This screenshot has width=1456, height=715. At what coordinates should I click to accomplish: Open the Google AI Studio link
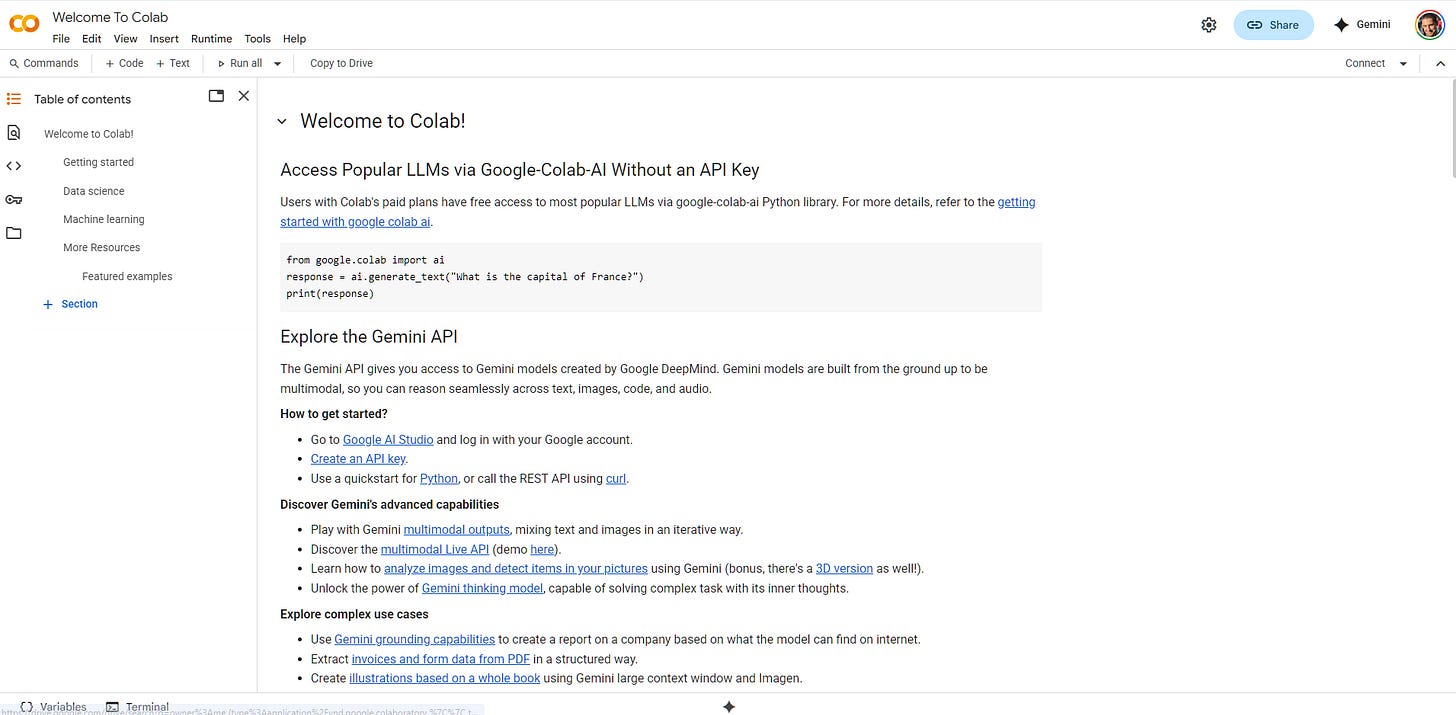pos(387,439)
